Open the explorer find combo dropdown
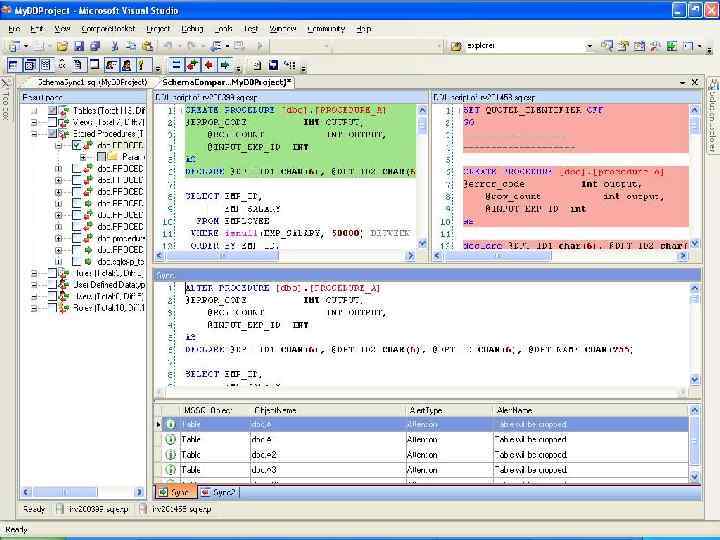This screenshot has height=540, width=720. click(589, 46)
